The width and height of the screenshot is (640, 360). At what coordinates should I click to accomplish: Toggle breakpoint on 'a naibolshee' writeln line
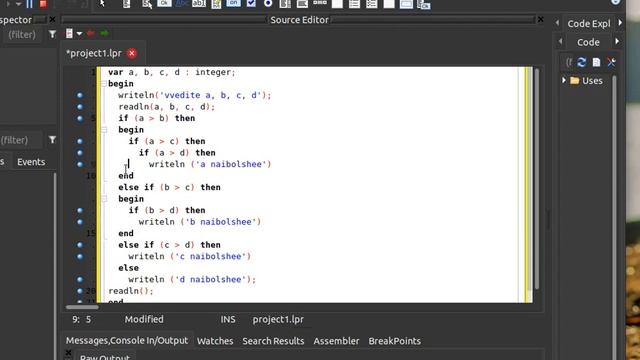tap(80, 164)
